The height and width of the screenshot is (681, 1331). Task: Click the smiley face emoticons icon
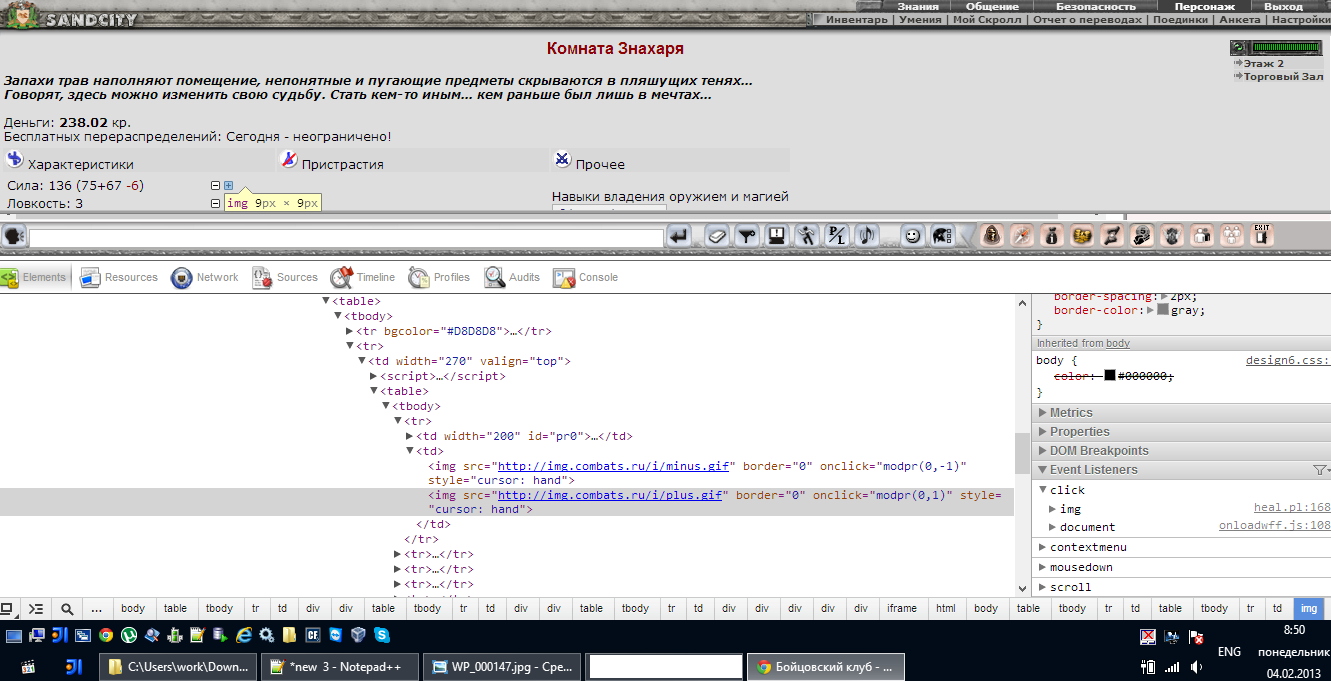912,236
